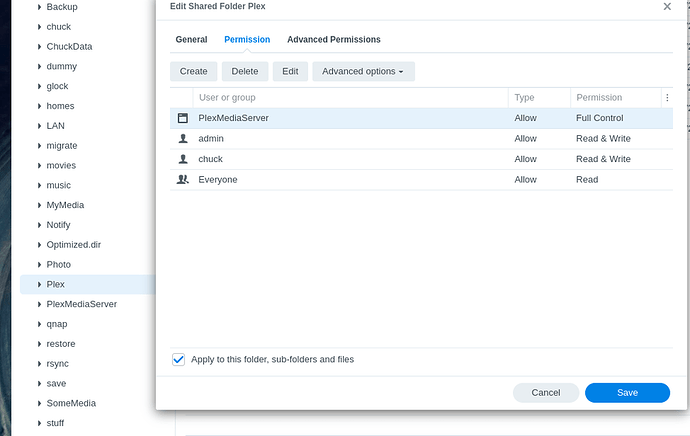Click the chuck user icon
Image resolution: width=690 pixels, height=436 pixels.
click(183, 159)
